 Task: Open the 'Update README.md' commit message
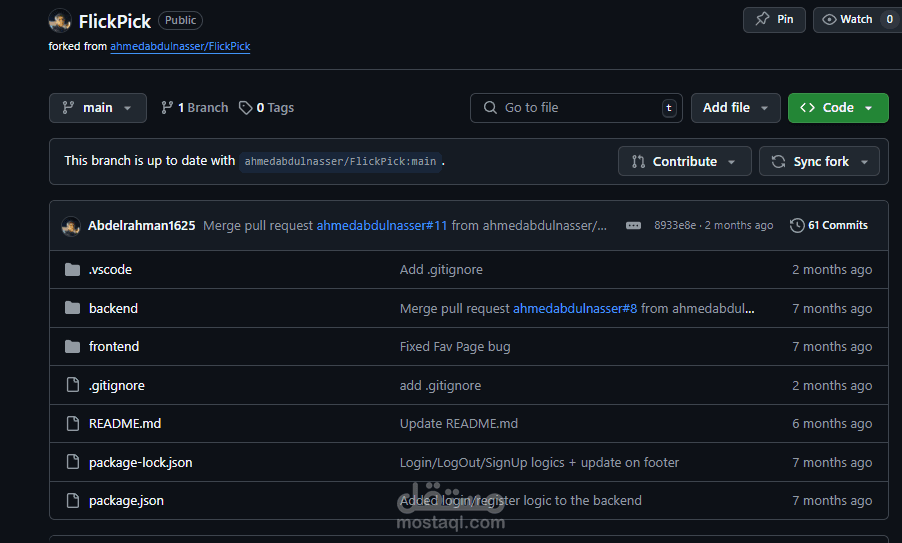tap(458, 423)
